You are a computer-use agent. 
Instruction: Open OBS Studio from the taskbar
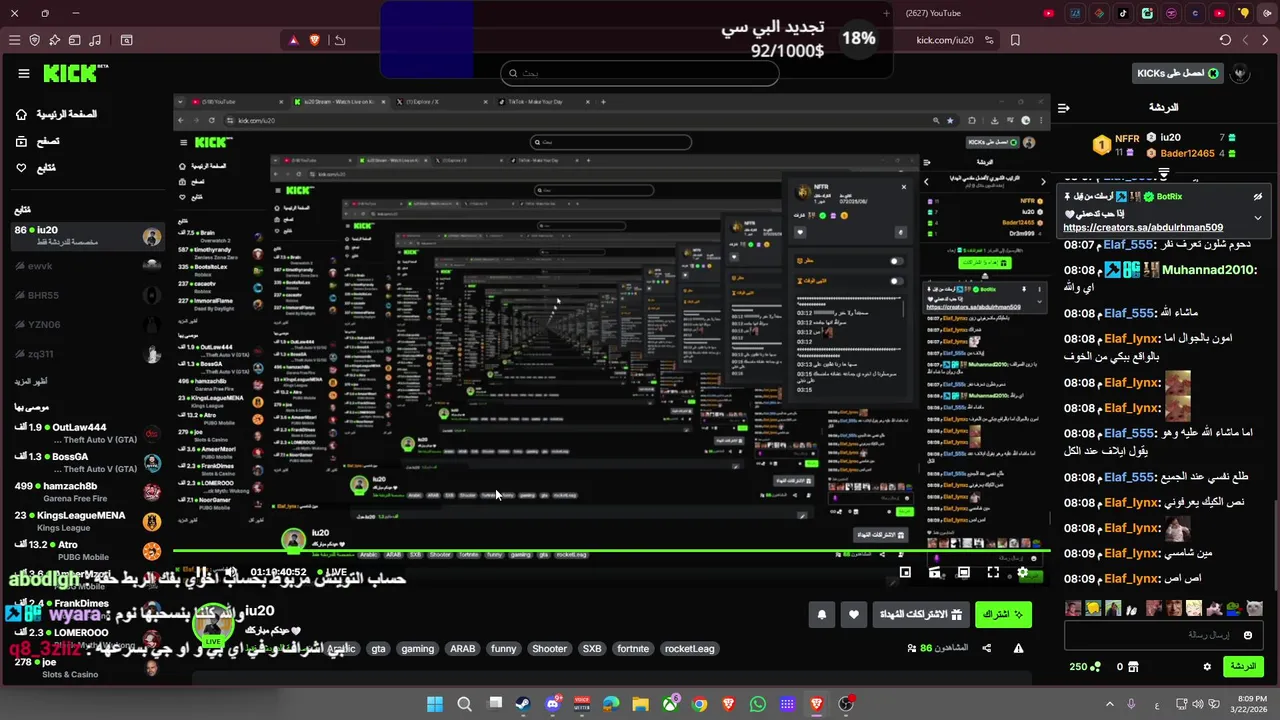846,704
